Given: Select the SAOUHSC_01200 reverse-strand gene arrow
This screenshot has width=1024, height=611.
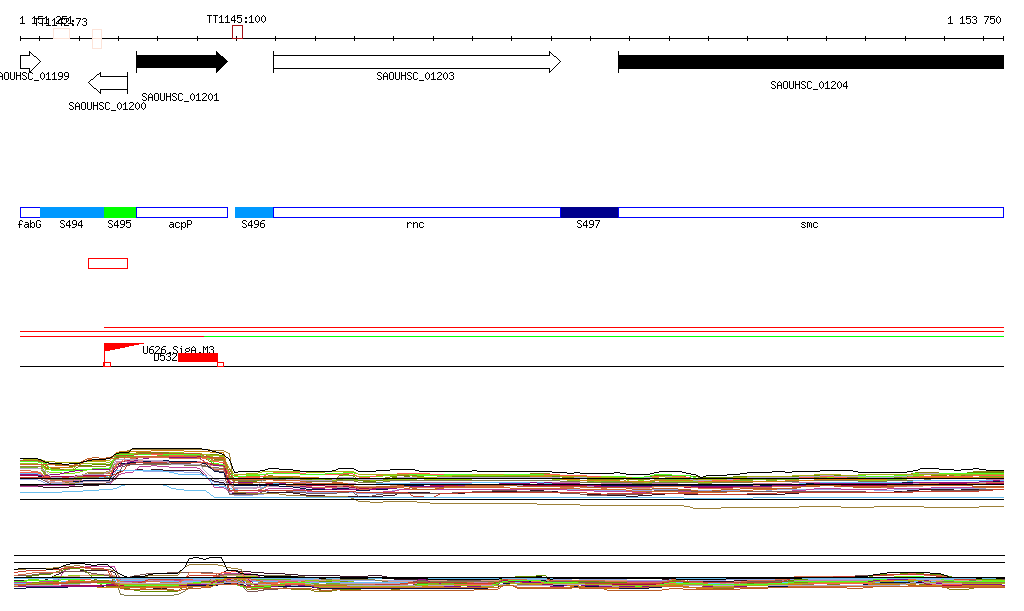Looking at the screenshot, I should 108,82.
